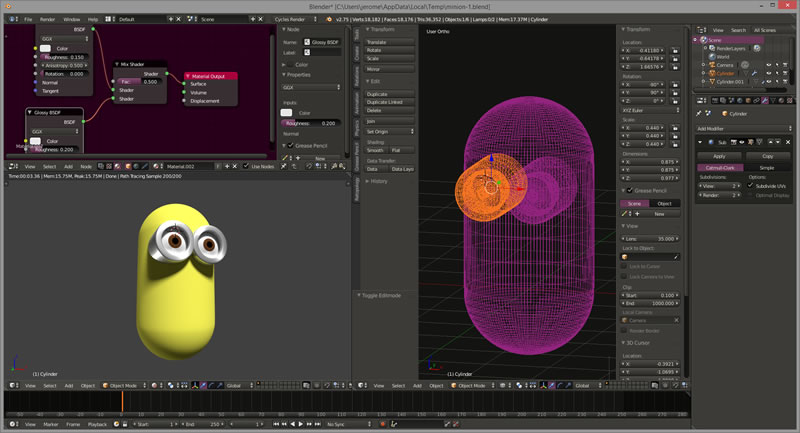Screen dimensions: 800x433
Task: Click the Smooth shading button
Action: pyautogui.click(x=377, y=150)
